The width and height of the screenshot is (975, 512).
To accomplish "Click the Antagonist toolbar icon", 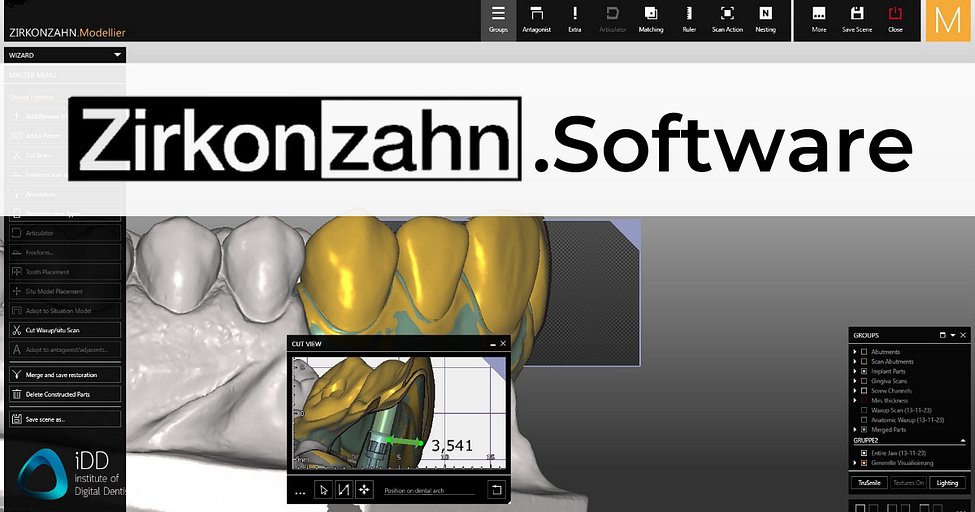I will (x=536, y=19).
